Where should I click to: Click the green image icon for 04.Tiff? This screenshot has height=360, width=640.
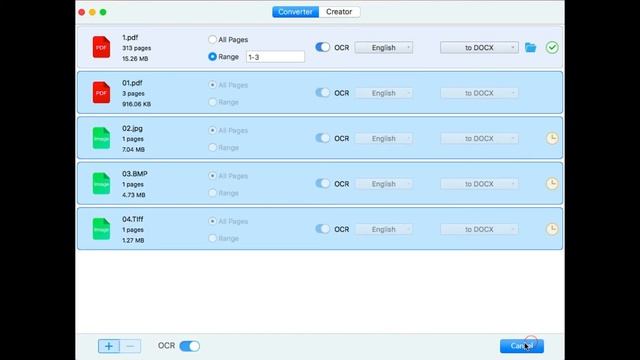[x=101, y=229]
